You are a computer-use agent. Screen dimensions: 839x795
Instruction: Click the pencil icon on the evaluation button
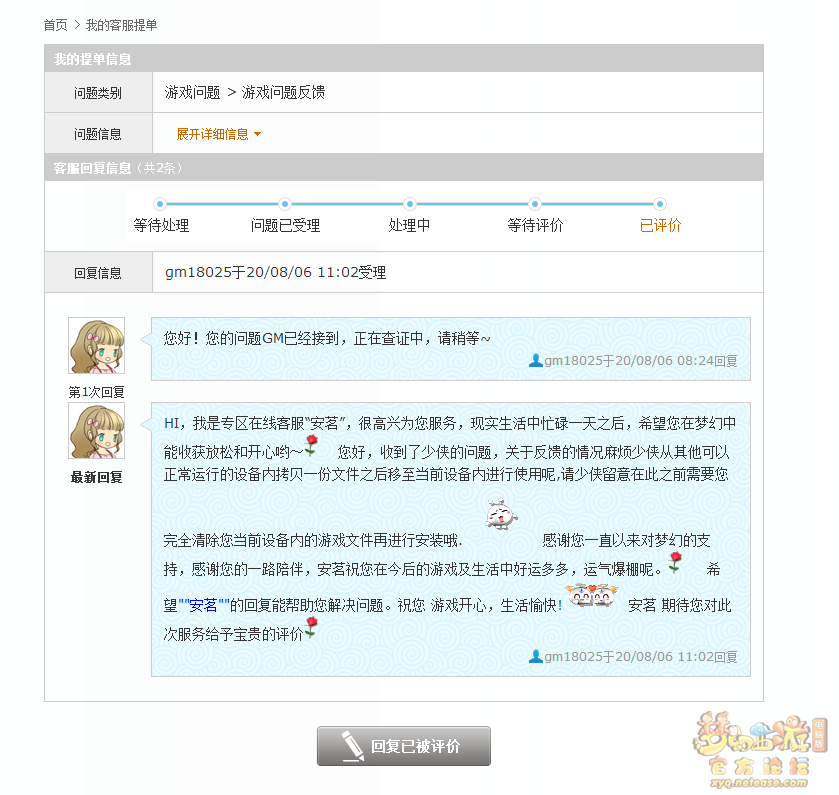[352, 745]
